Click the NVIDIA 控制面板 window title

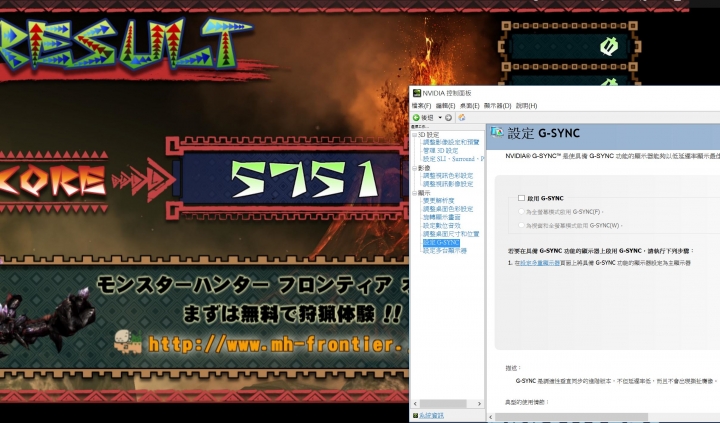(x=447, y=93)
